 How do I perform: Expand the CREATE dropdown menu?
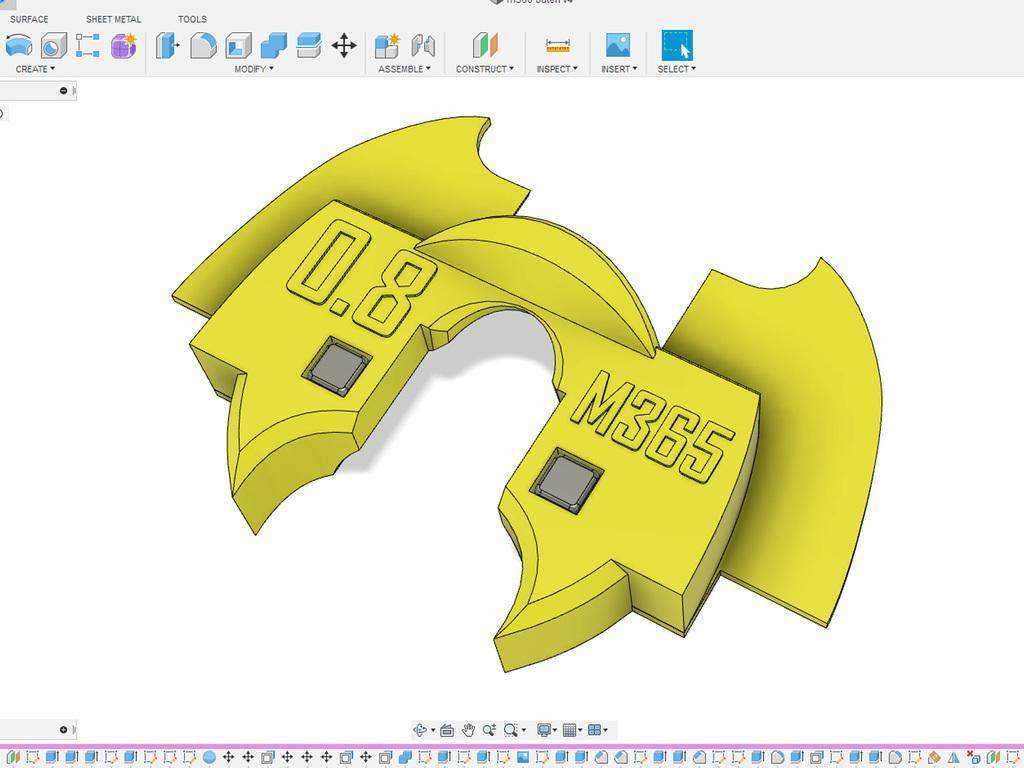point(35,69)
